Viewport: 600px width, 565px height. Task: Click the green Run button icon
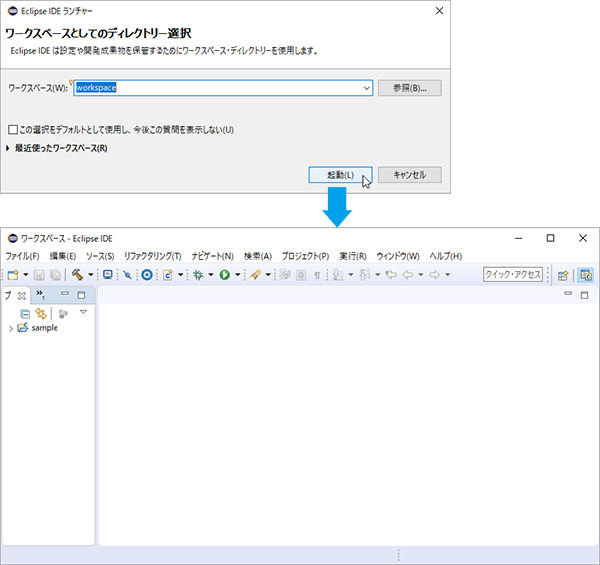click(225, 275)
